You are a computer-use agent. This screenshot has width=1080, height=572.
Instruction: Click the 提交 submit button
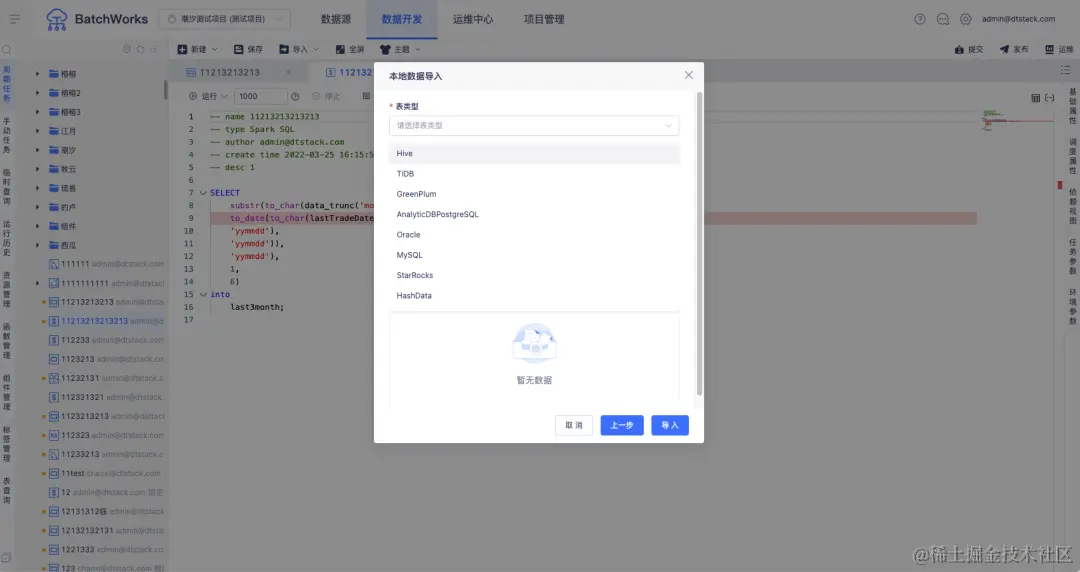click(x=969, y=50)
